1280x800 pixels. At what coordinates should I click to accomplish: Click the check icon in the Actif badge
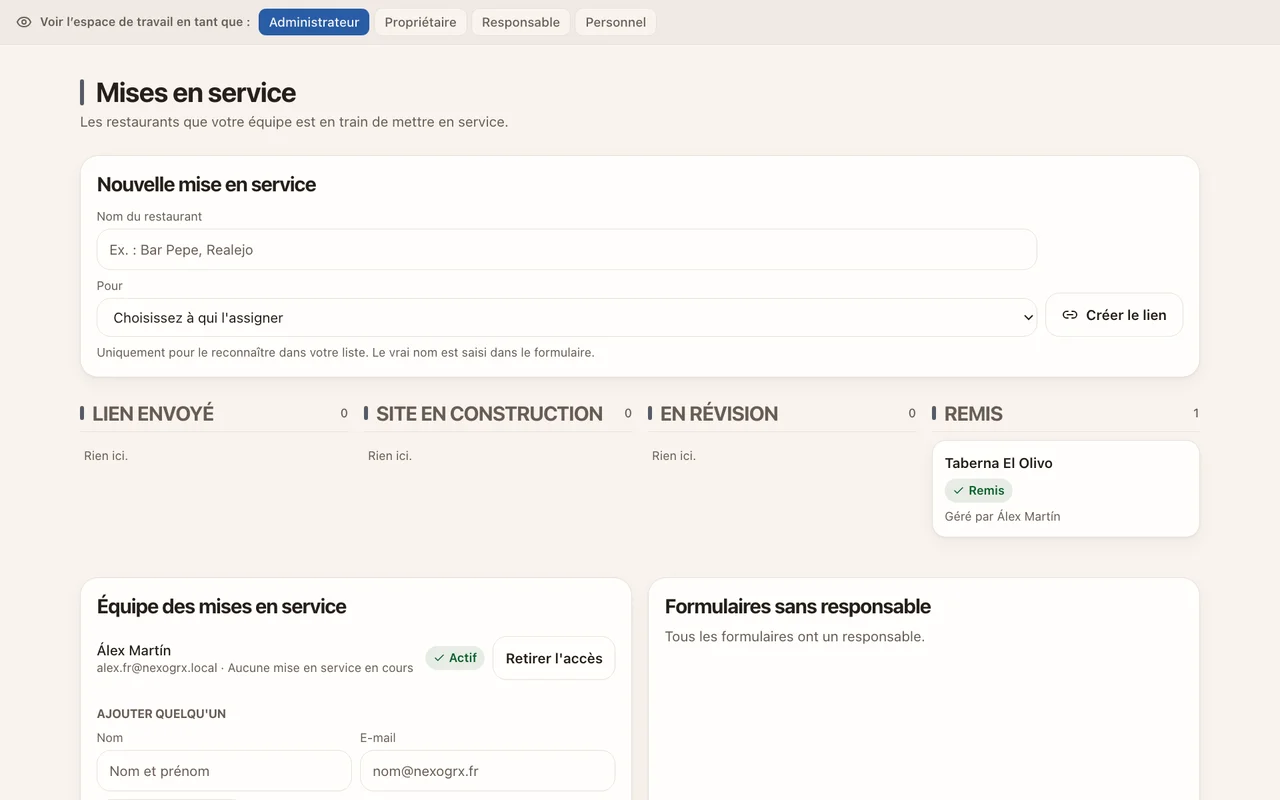click(x=439, y=658)
